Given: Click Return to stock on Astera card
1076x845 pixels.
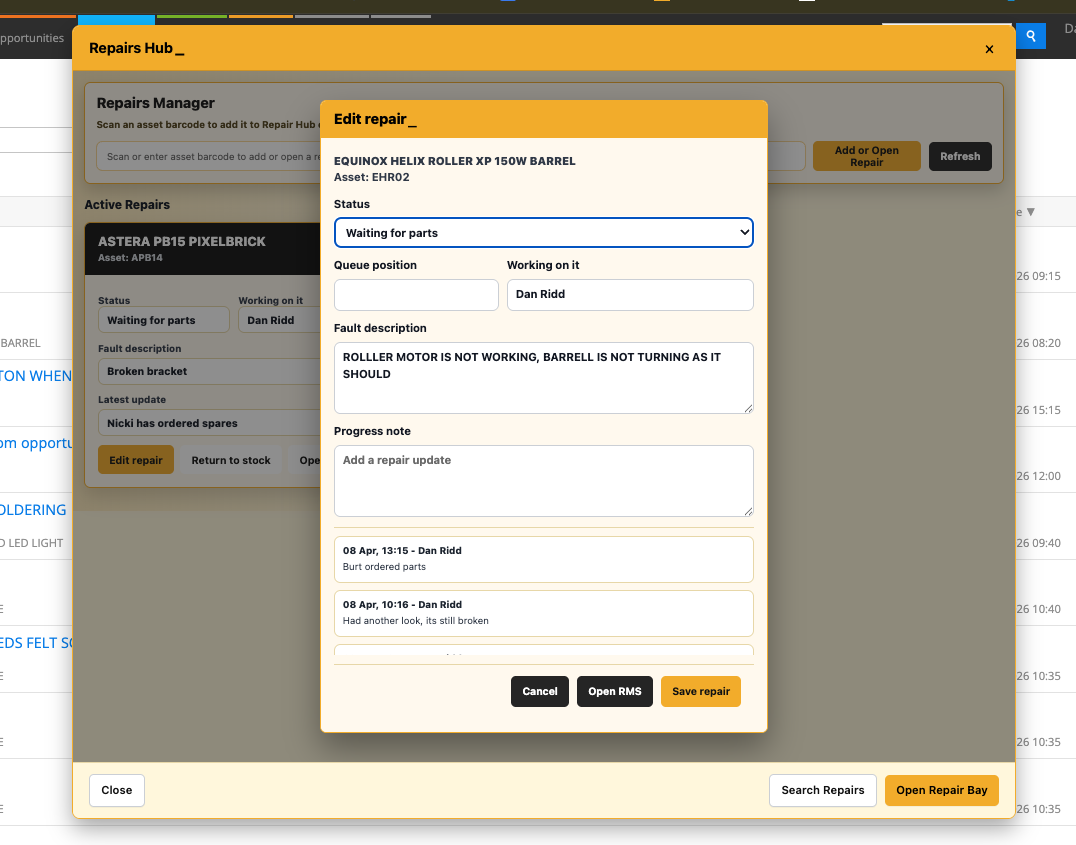Looking at the screenshot, I should coord(231,460).
